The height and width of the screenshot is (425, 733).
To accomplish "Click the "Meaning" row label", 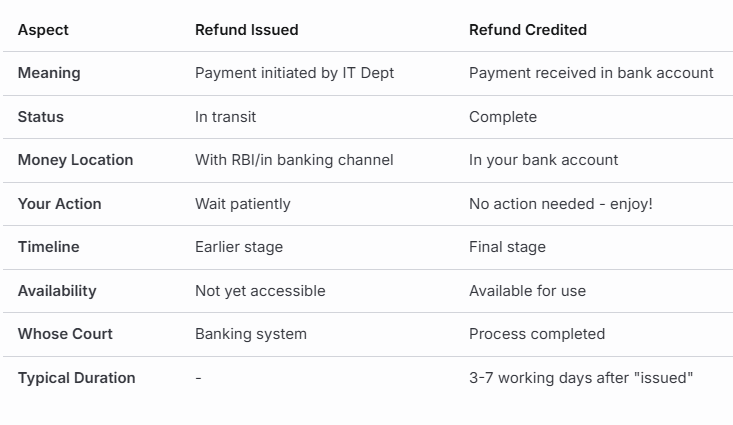I will coord(49,73).
